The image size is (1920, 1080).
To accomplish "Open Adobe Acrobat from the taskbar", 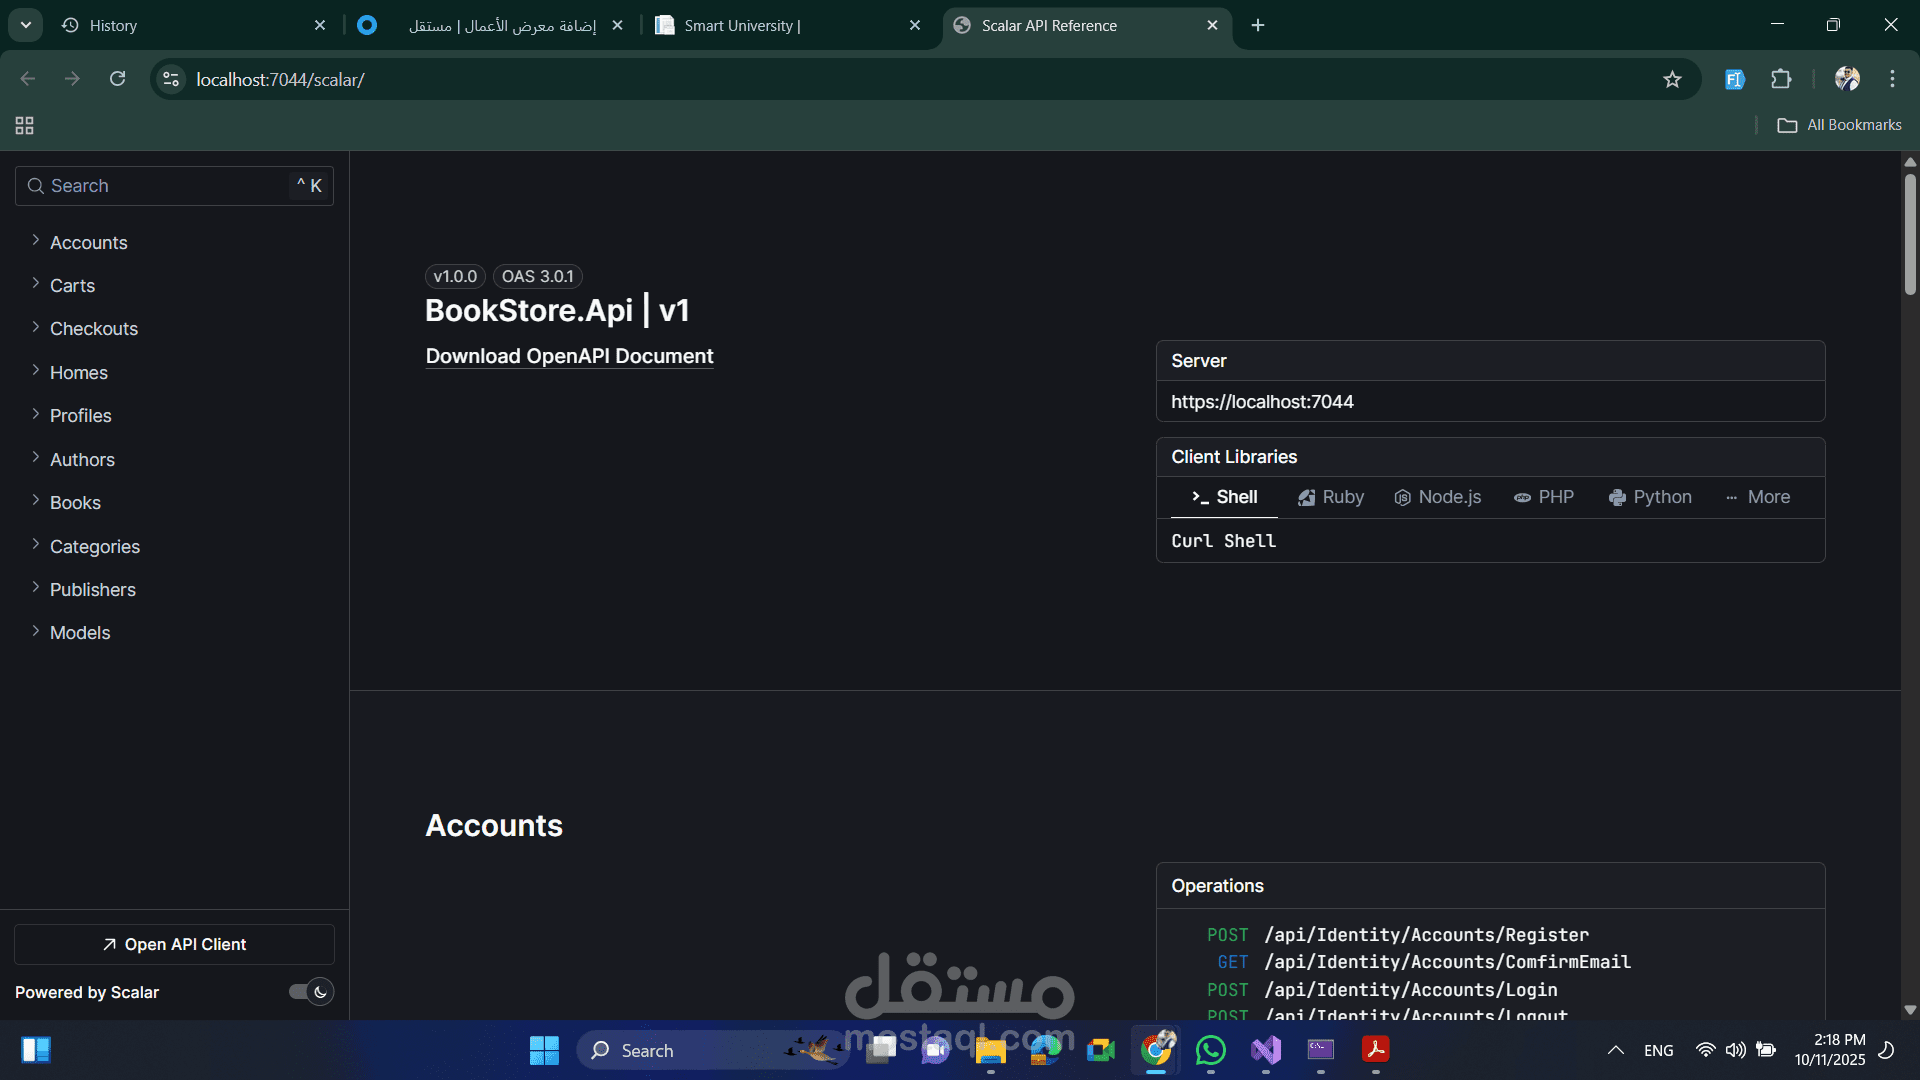I will click(x=1376, y=1050).
